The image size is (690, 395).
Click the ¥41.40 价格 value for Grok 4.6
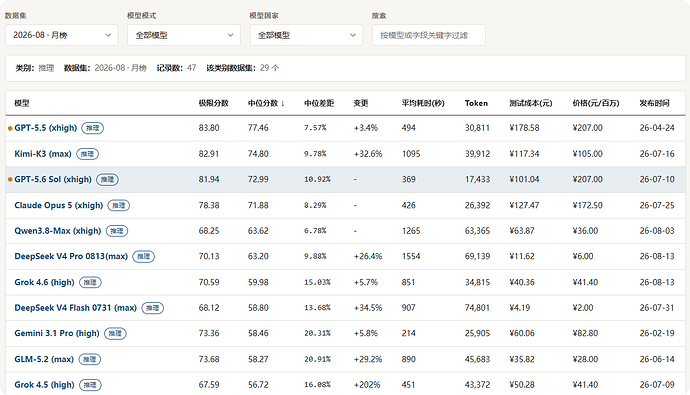pos(585,282)
